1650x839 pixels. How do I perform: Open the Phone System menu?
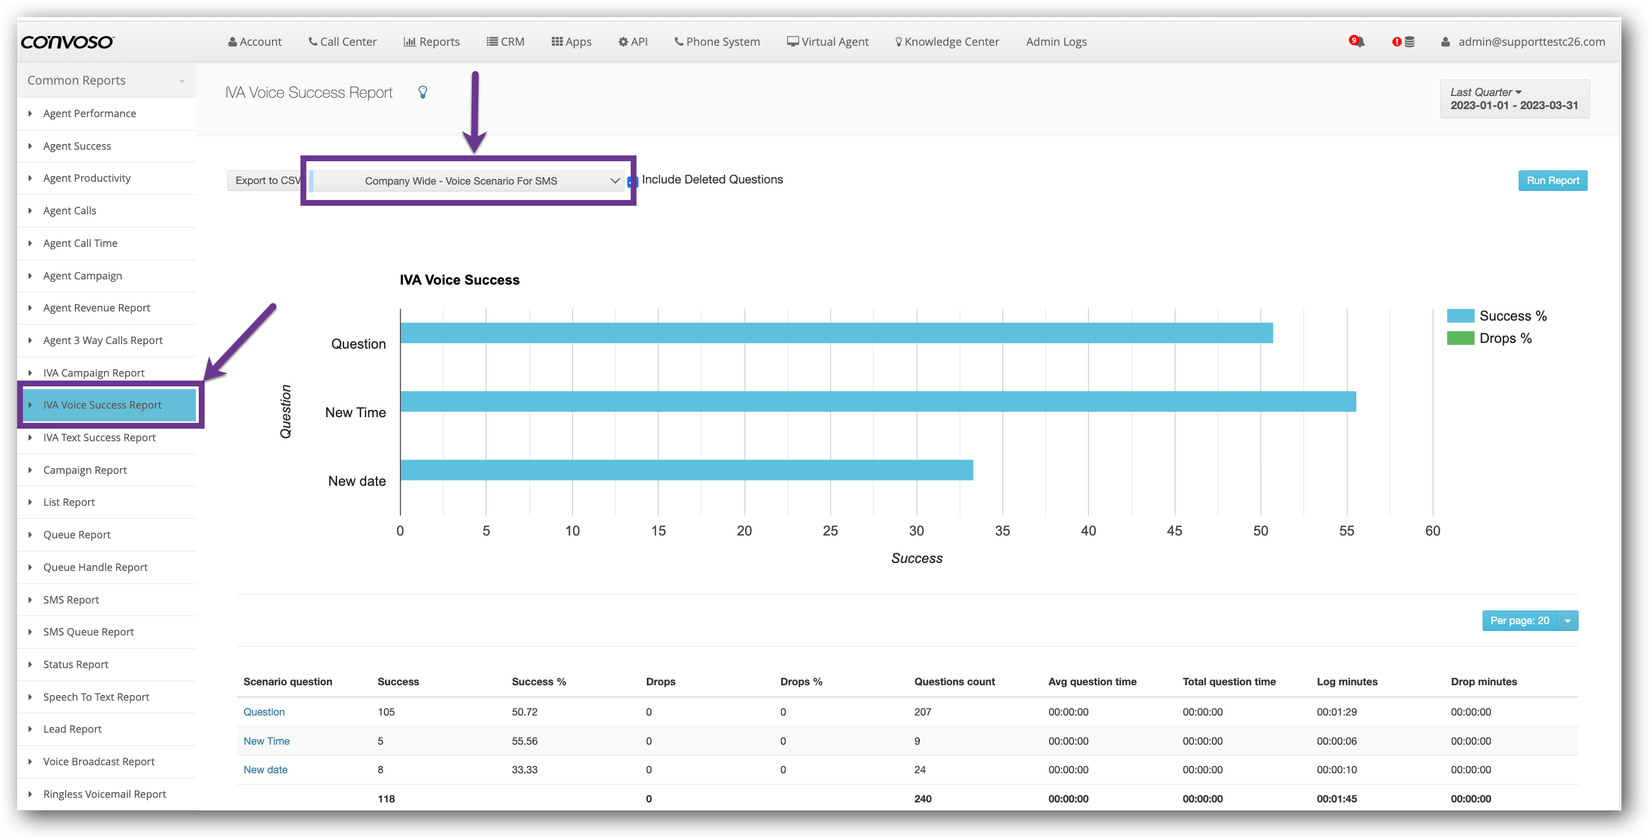pos(717,42)
